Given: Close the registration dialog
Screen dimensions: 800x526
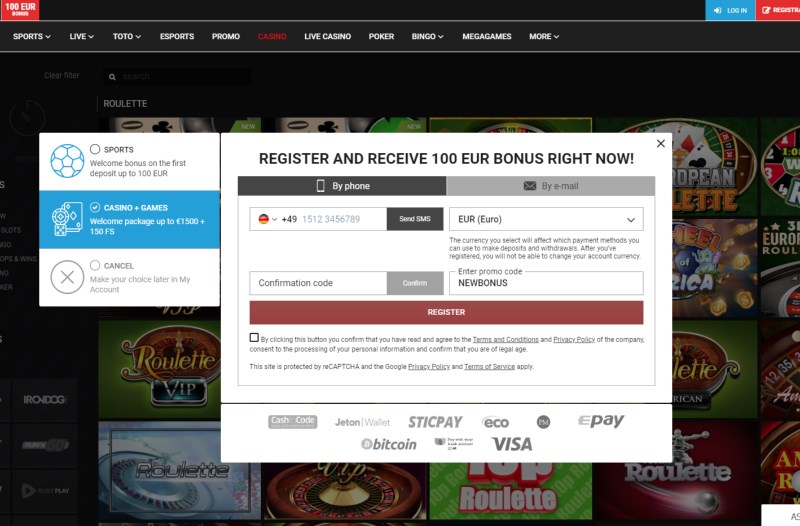Looking at the screenshot, I should (661, 143).
